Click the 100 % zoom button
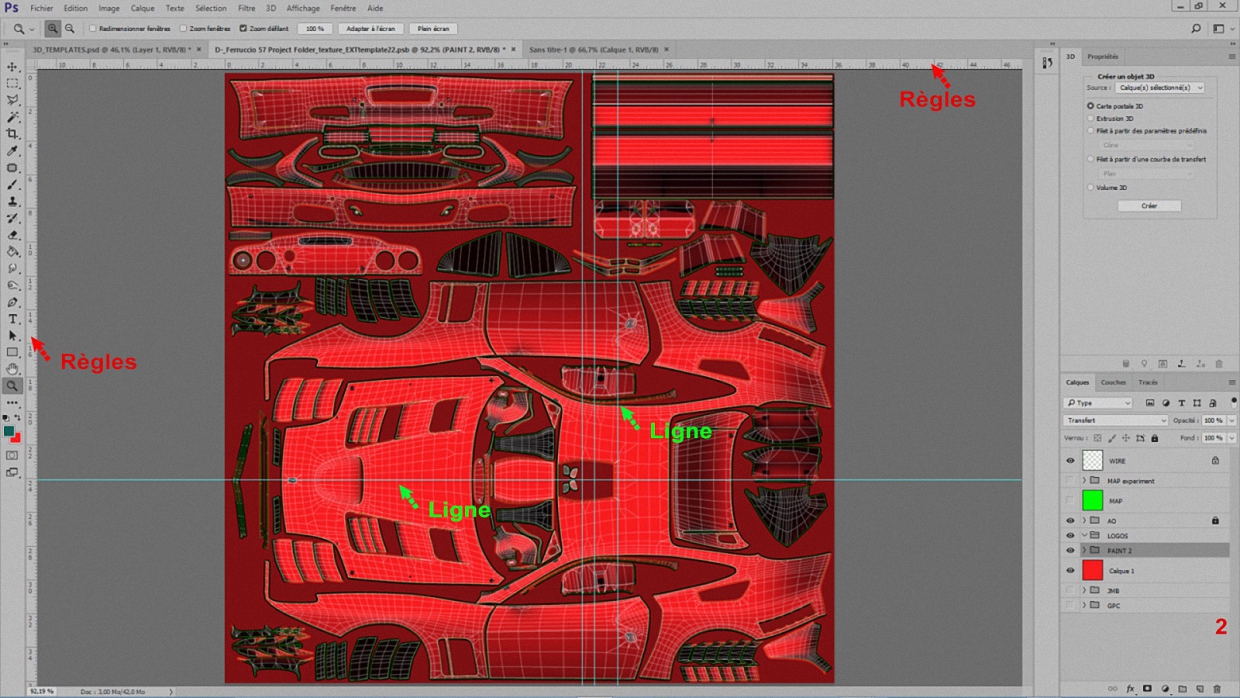The image size is (1240, 698). point(315,29)
